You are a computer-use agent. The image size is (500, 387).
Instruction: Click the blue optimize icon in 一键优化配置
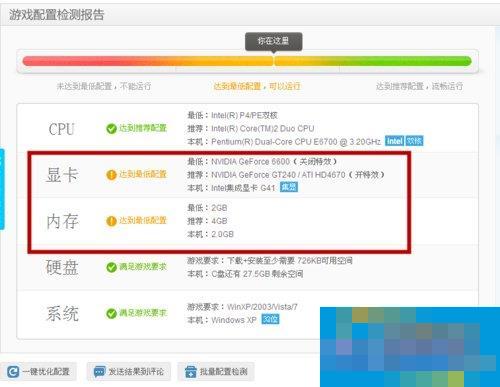click(x=13, y=371)
